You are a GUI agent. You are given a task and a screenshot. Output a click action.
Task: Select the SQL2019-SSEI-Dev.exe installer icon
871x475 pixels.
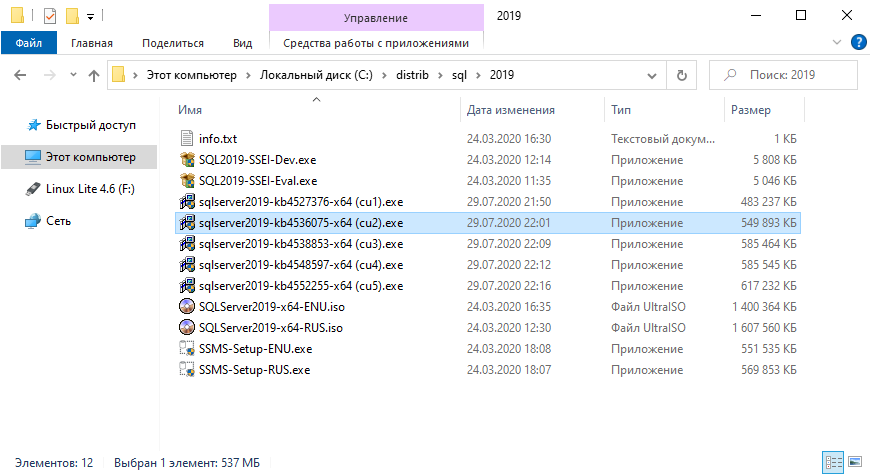pyautogui.click(x=187, y=159)
